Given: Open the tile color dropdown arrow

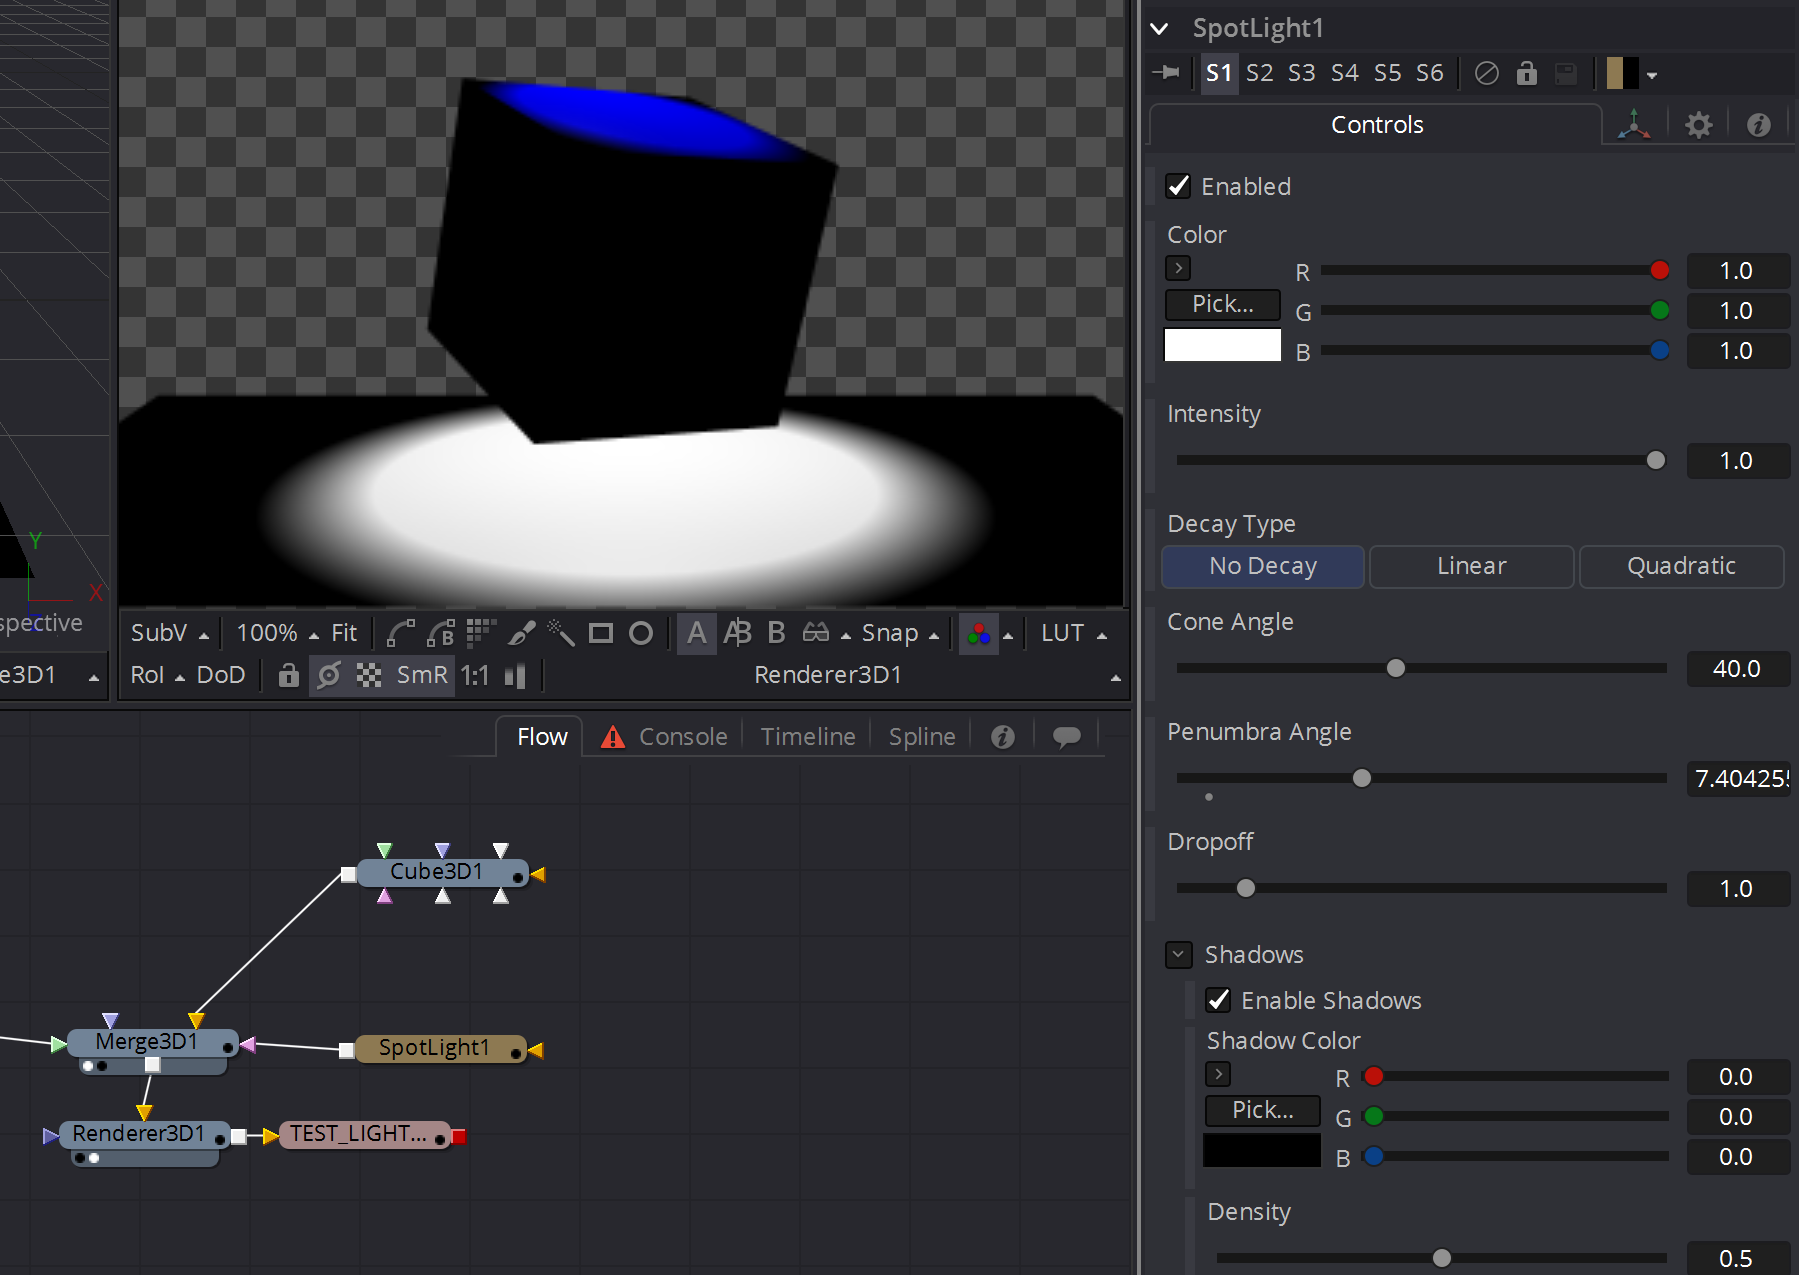Looking at the screenshot, I should [1652, 75].
